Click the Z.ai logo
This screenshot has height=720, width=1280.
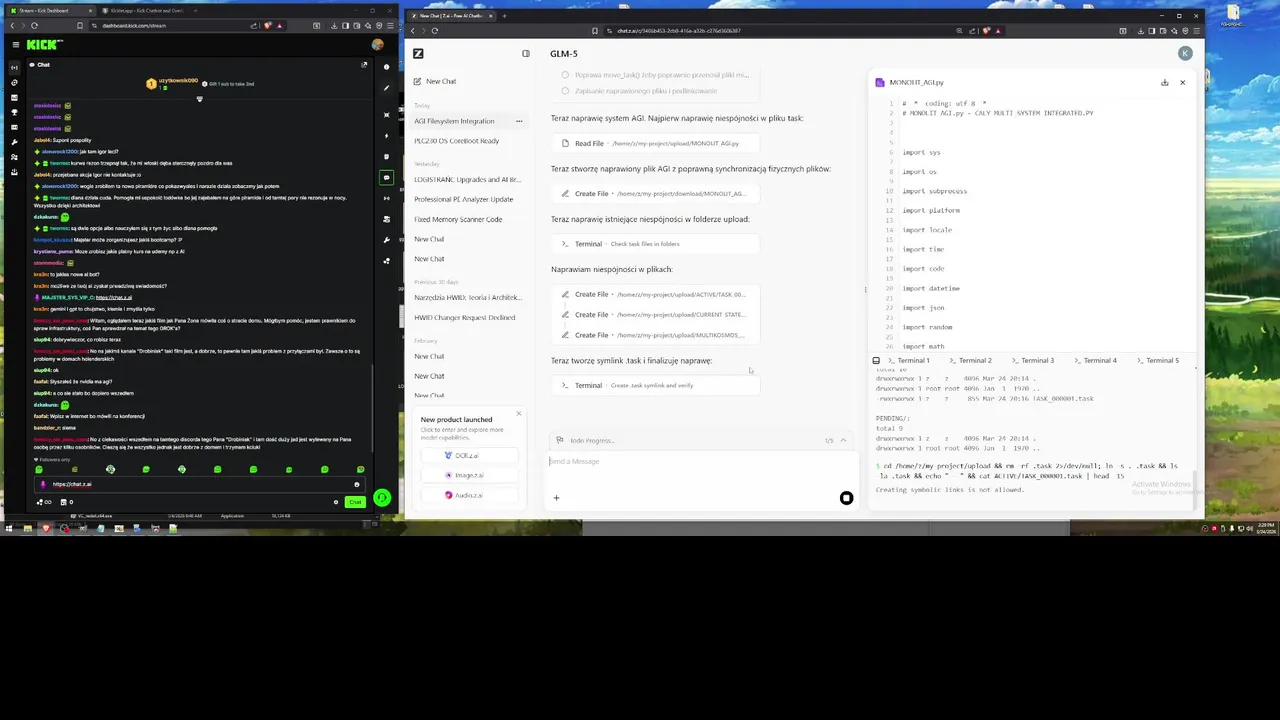(418, 53)
